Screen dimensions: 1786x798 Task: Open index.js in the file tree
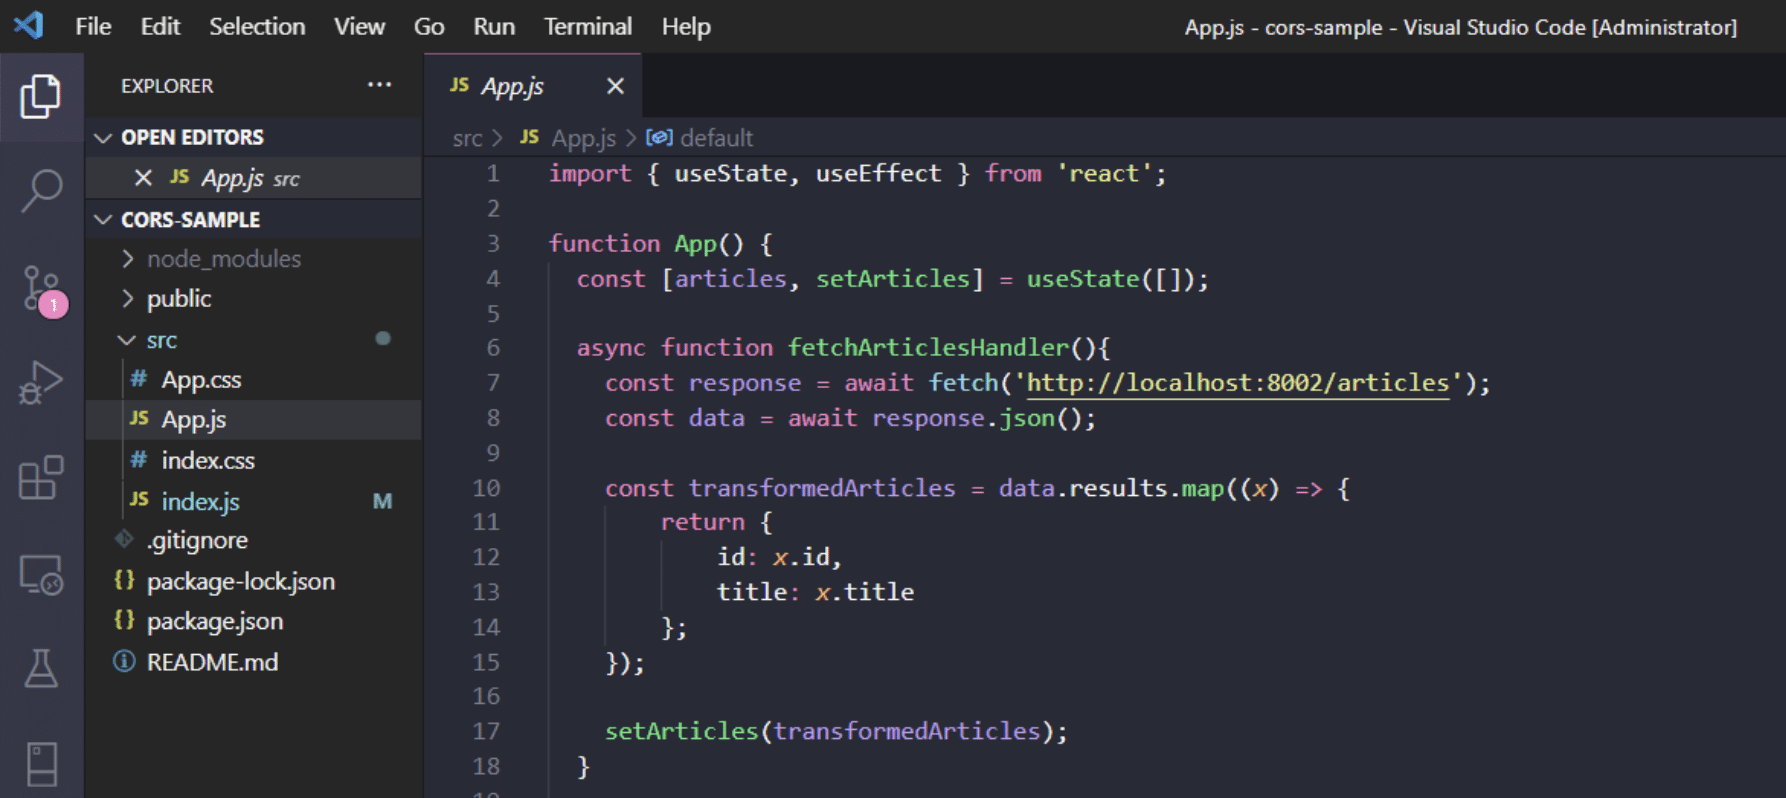200,501
